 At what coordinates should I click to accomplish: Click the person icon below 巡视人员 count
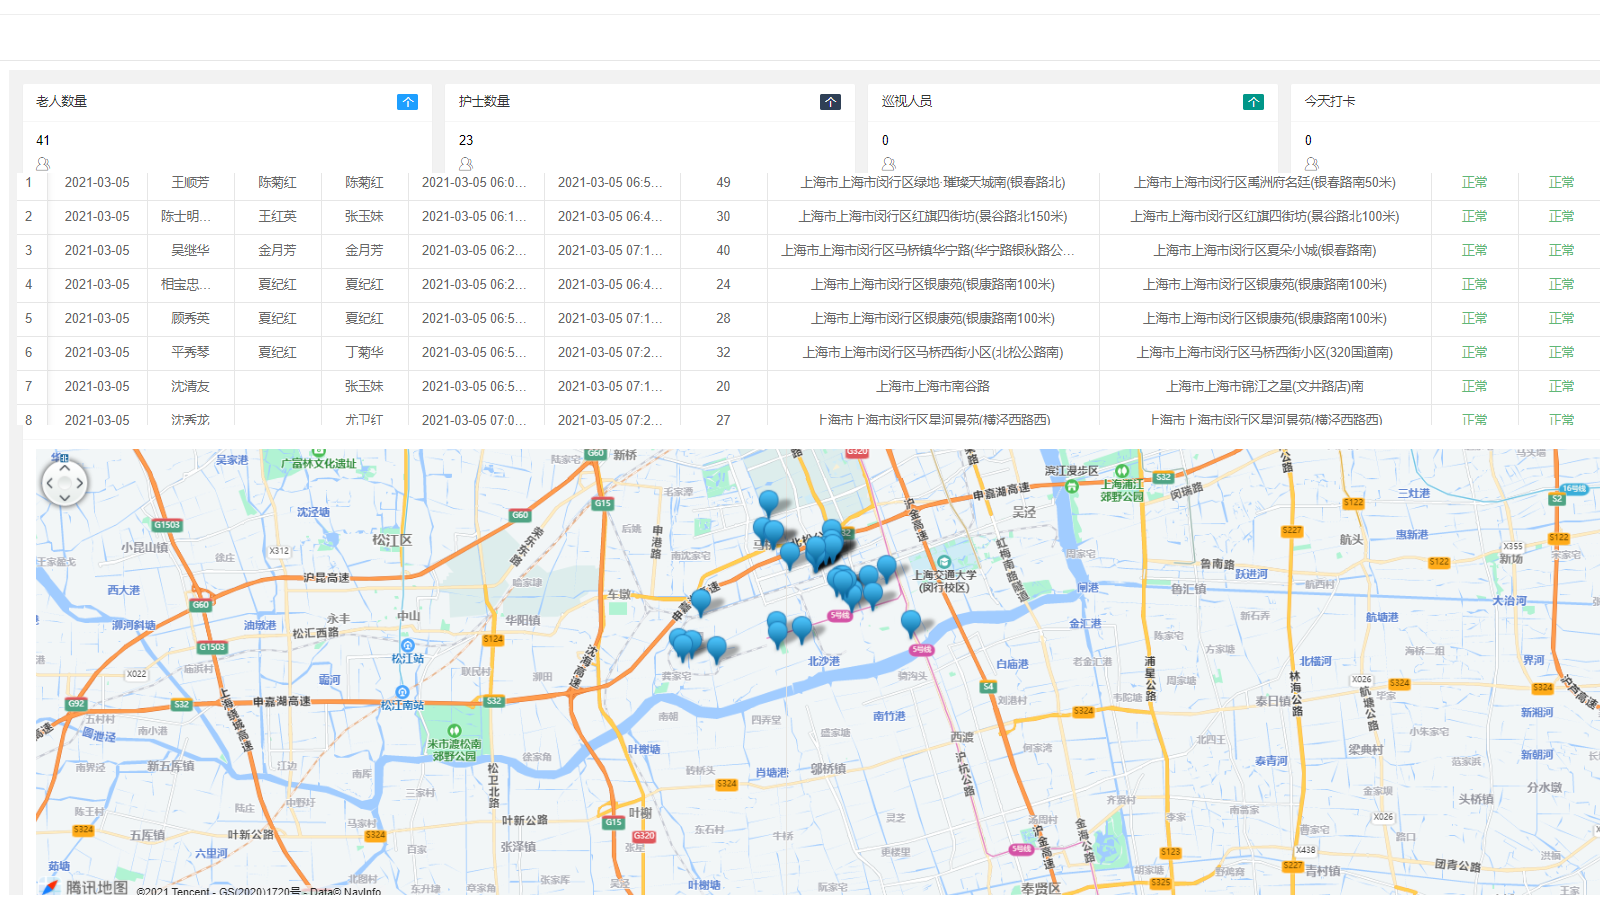click(x=889, y=164)
